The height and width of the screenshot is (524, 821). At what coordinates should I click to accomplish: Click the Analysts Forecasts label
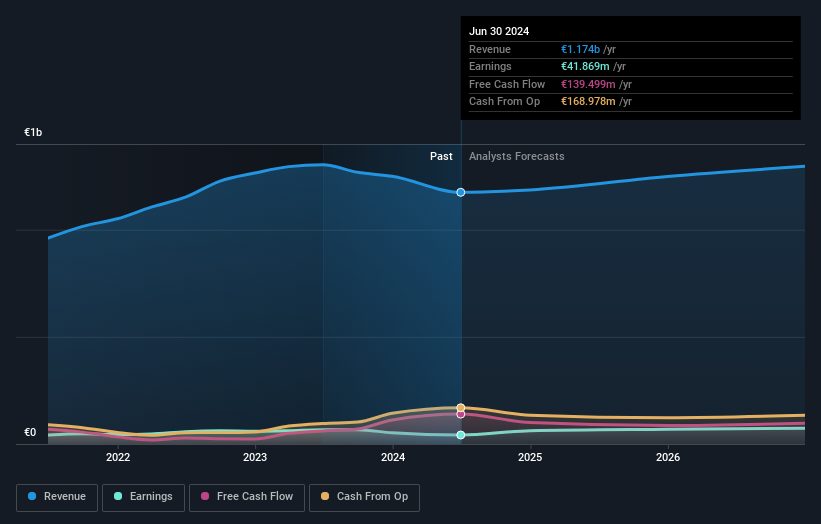click(x=516, y=157)
